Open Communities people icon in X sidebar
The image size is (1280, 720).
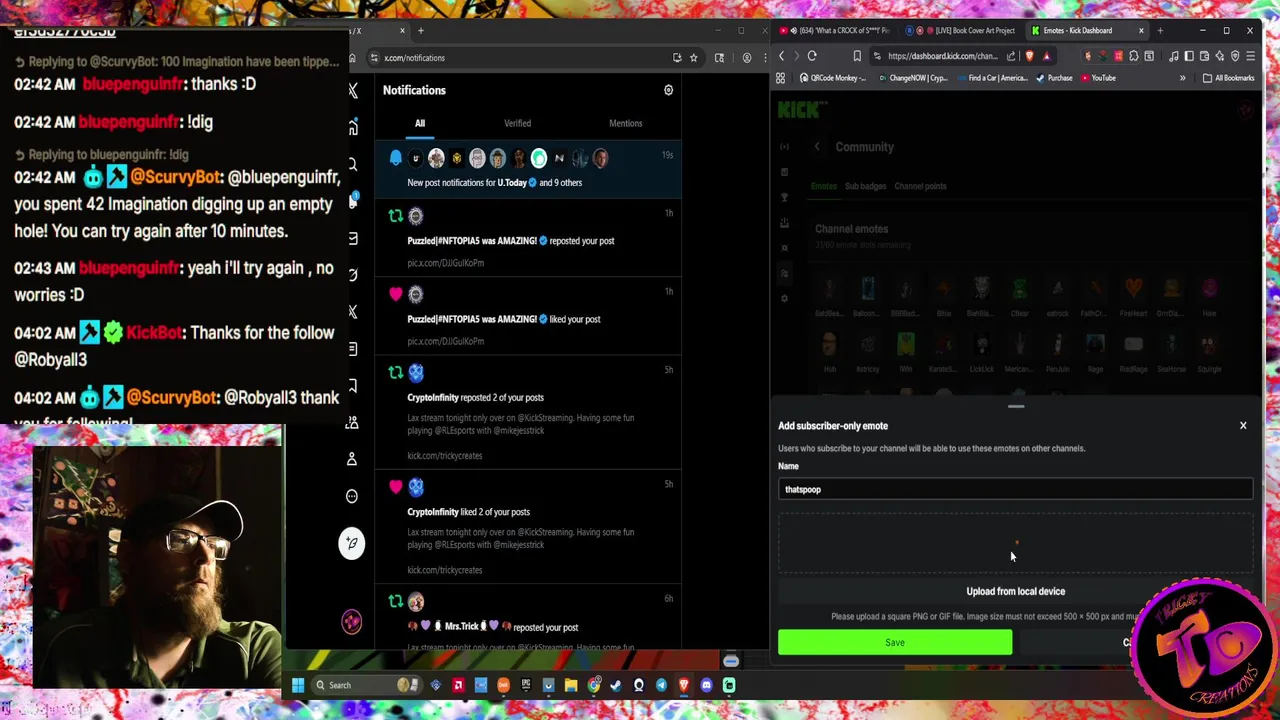[x=352, y=423]
